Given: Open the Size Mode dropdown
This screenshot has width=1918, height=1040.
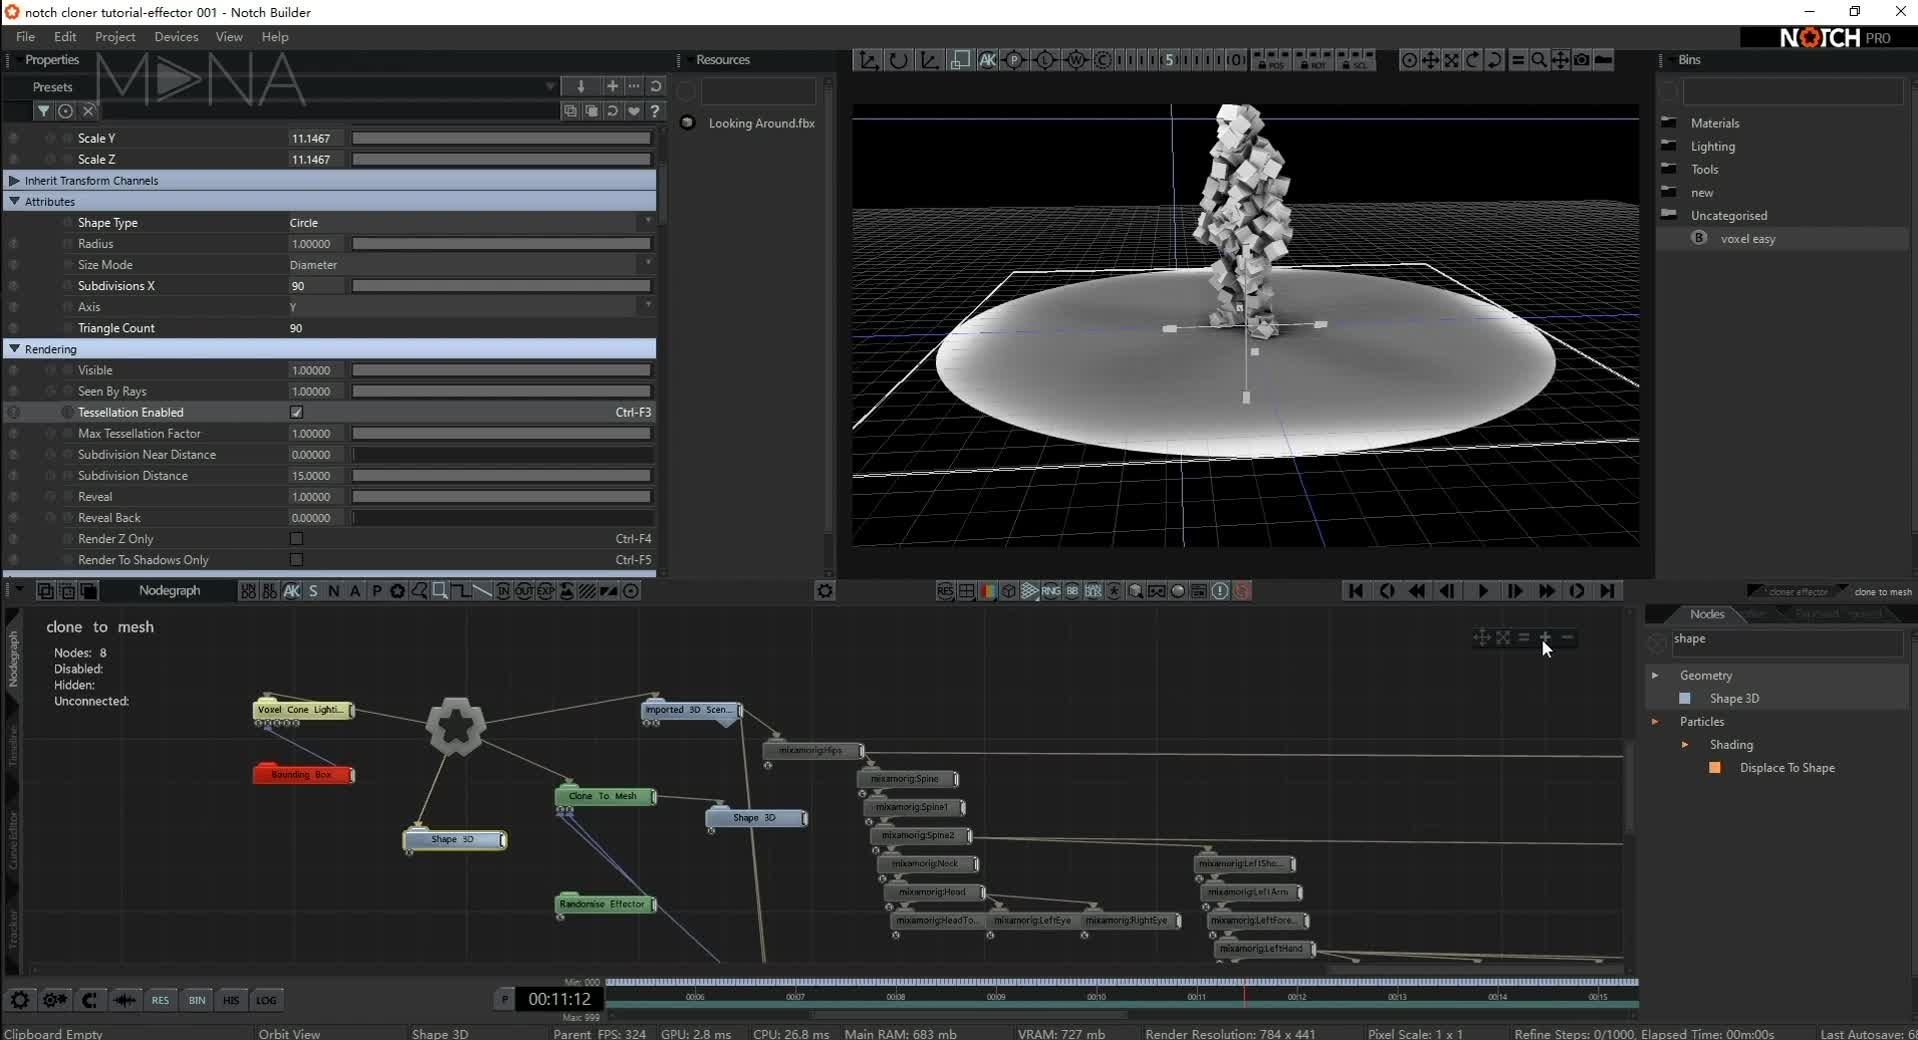Looking at the screenshot, I should point(470,265).
